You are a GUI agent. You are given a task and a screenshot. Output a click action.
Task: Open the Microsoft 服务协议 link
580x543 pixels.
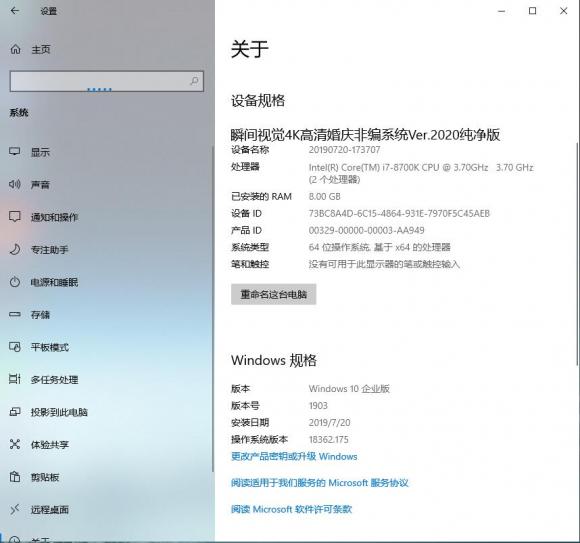(320, 483)
